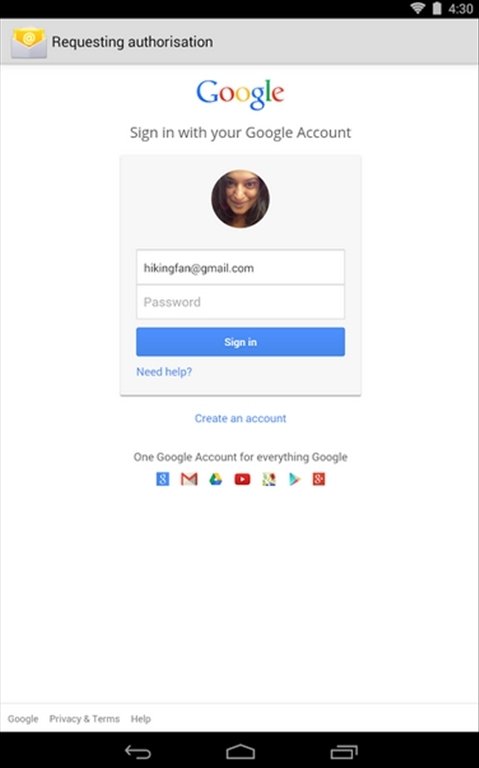Open the Create an account link
479x768 pixels.
(x=240, y=418)
